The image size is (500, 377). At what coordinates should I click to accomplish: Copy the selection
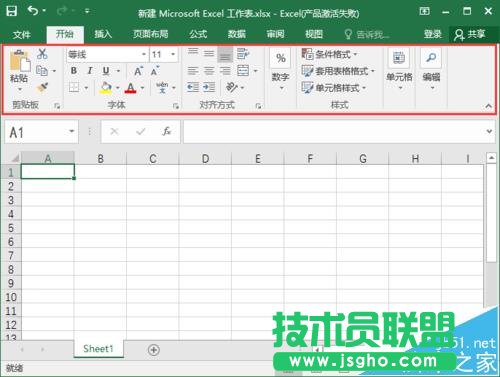(x=42, y=71)
